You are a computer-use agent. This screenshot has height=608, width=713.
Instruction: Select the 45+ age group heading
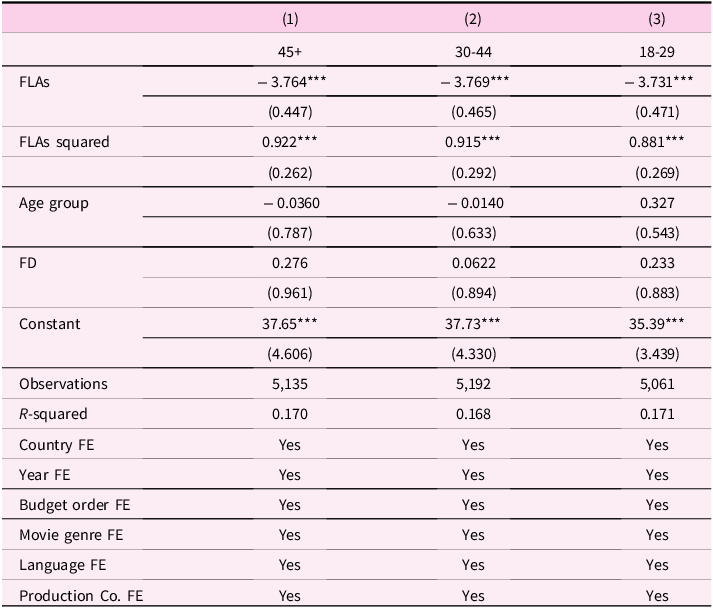click(x=290, y=52)
